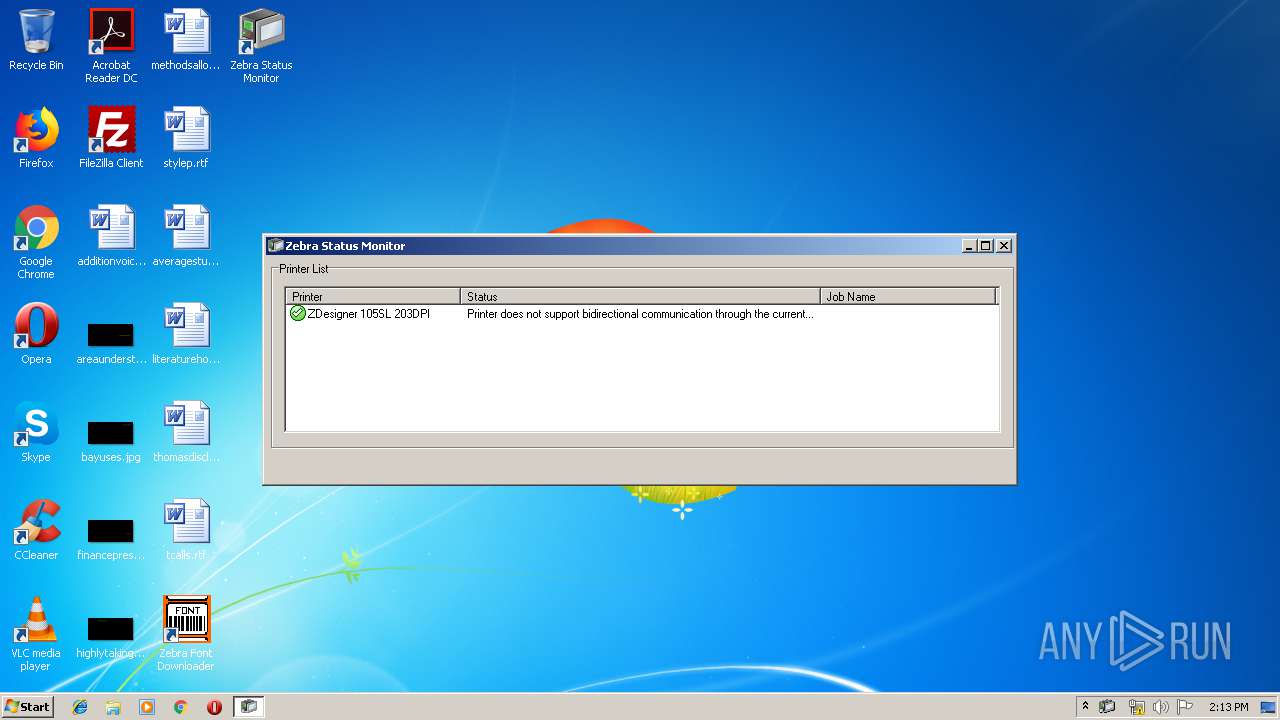The width and height of the screenshot is (1280, 720).
Task: Open the media player taskbar icon
Action: tap(147, 707)
